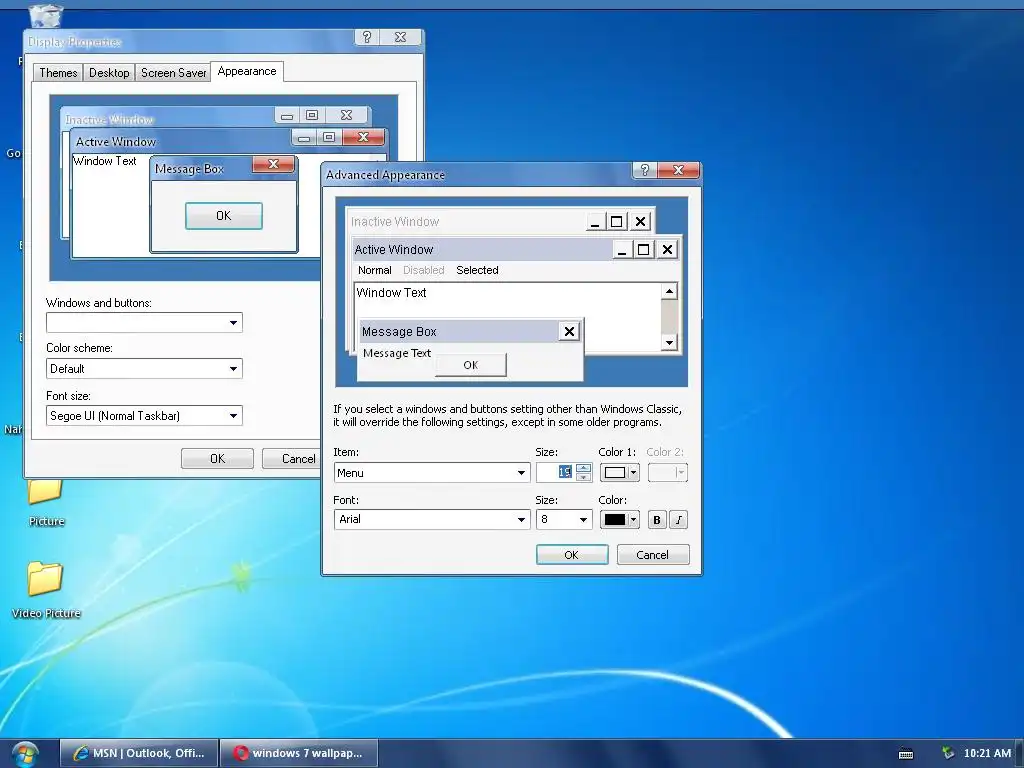
Task: Select the Picture folder icon on desktop
Action: 46,500
